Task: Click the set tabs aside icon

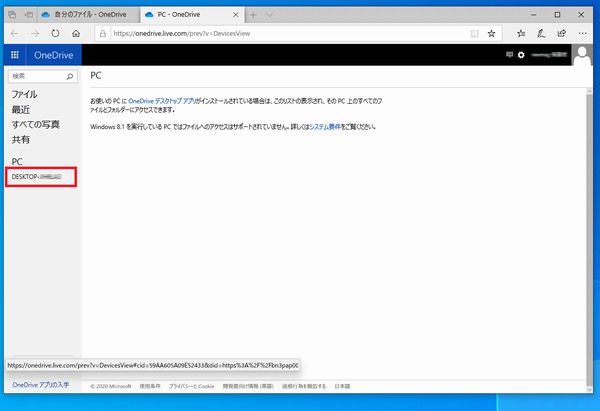Action: 28,15
